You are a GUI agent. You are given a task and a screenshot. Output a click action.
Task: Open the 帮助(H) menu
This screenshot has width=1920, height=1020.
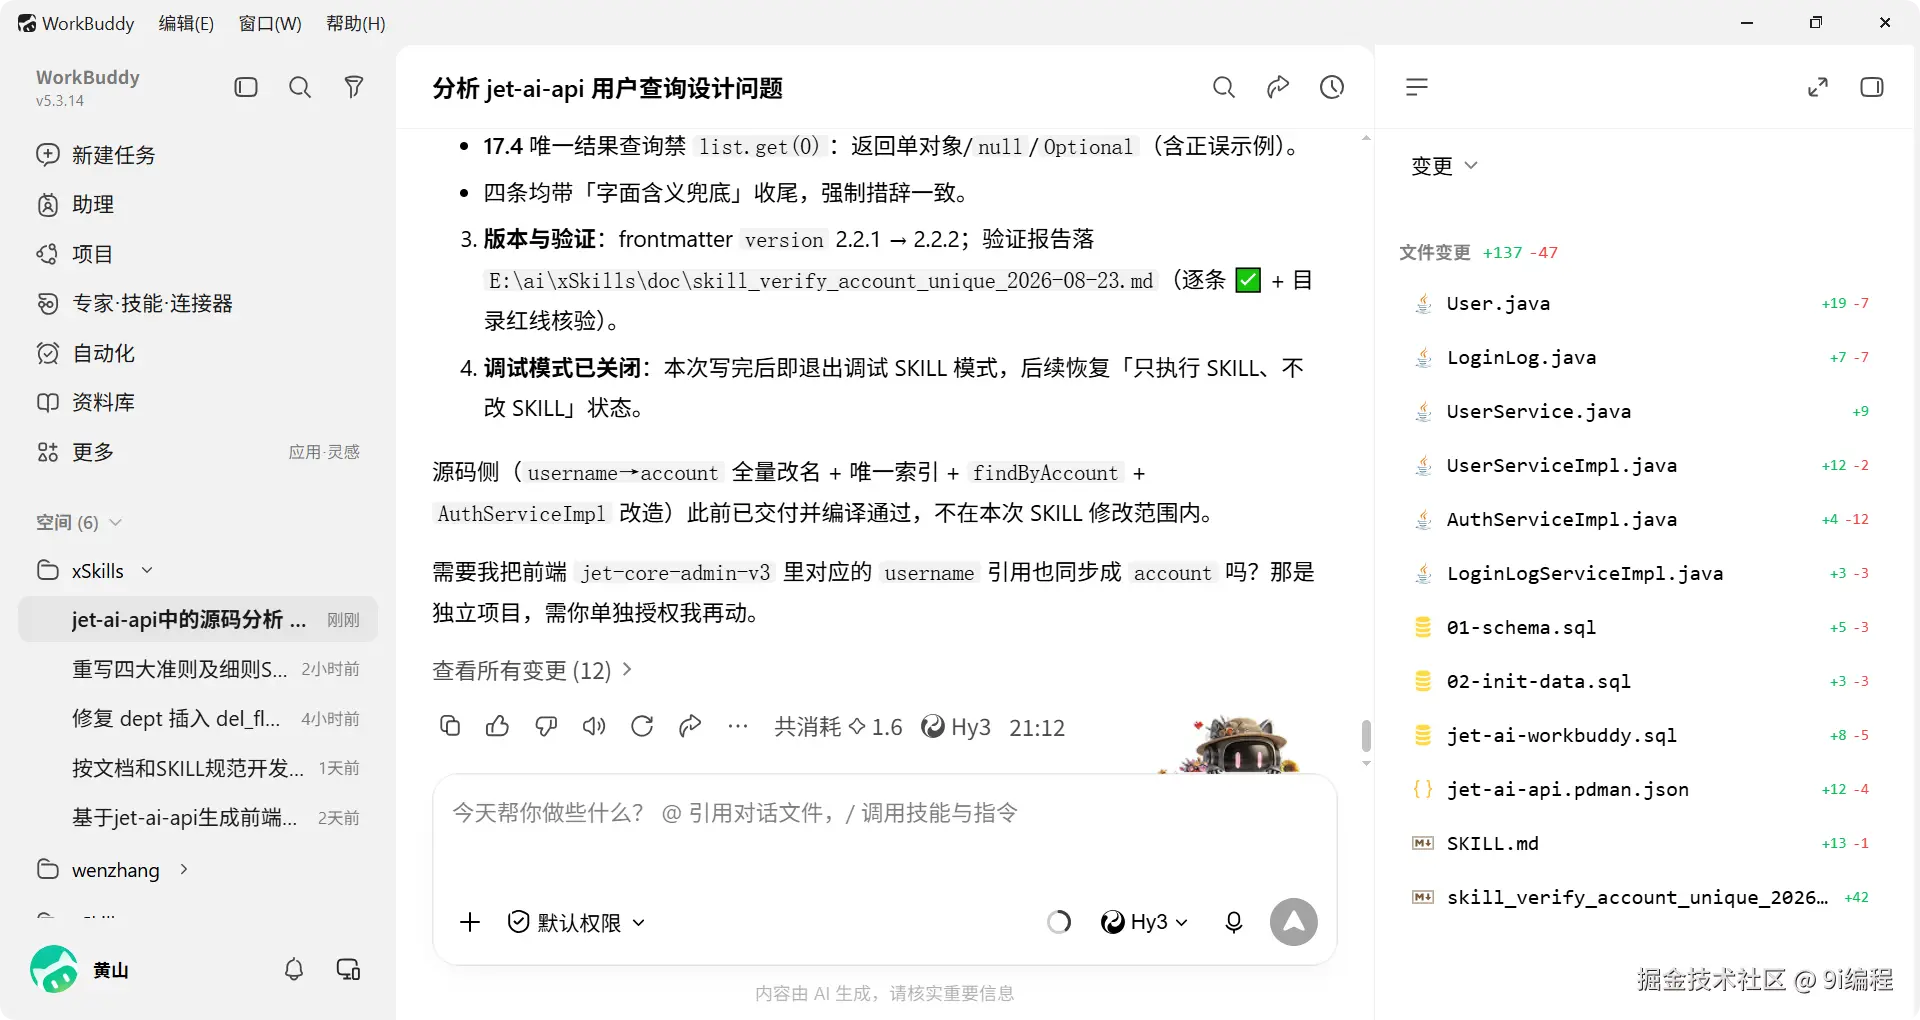point(356,23)
